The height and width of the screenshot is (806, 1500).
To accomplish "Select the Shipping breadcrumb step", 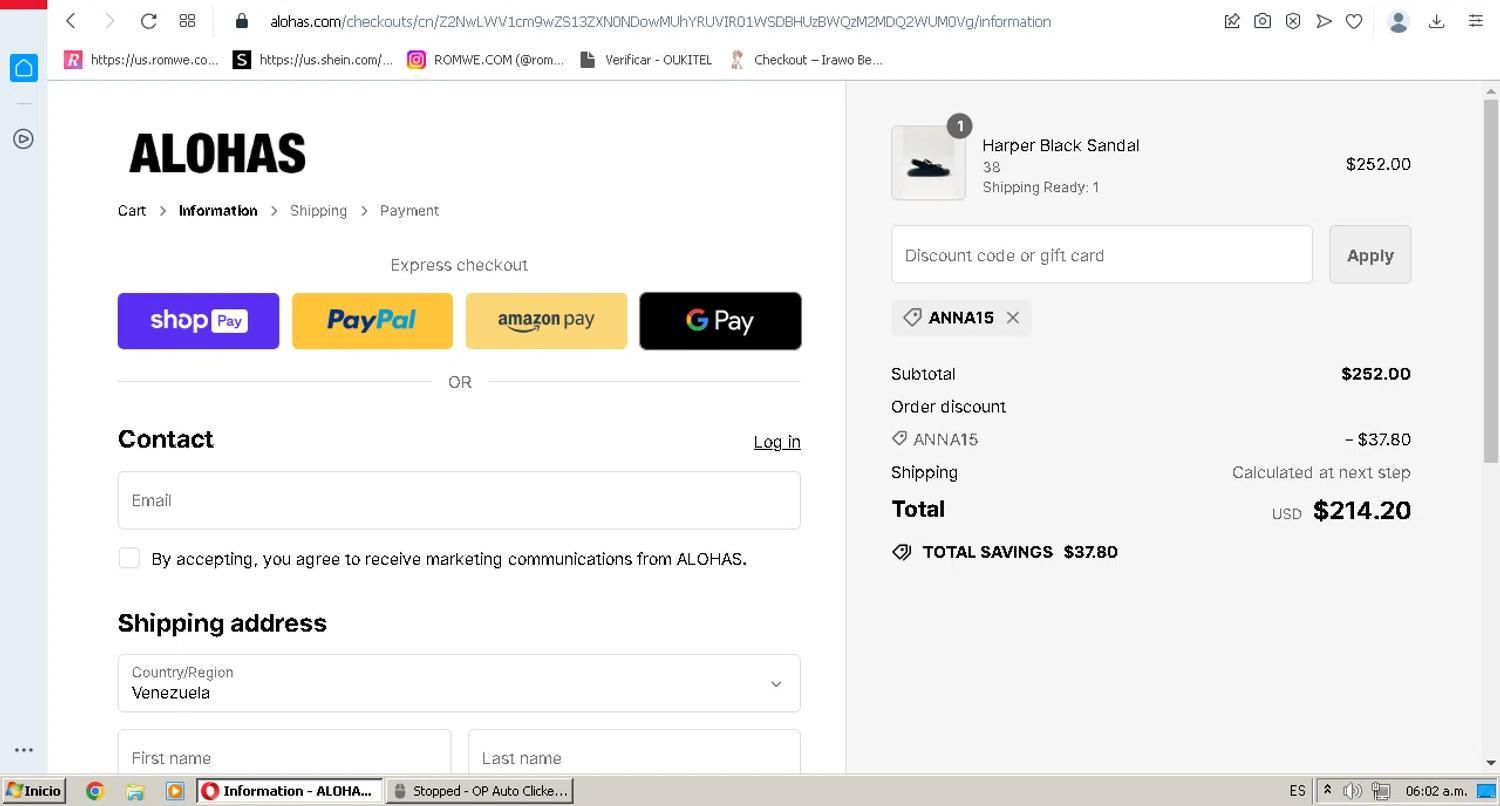I will (x=318, y=211).
